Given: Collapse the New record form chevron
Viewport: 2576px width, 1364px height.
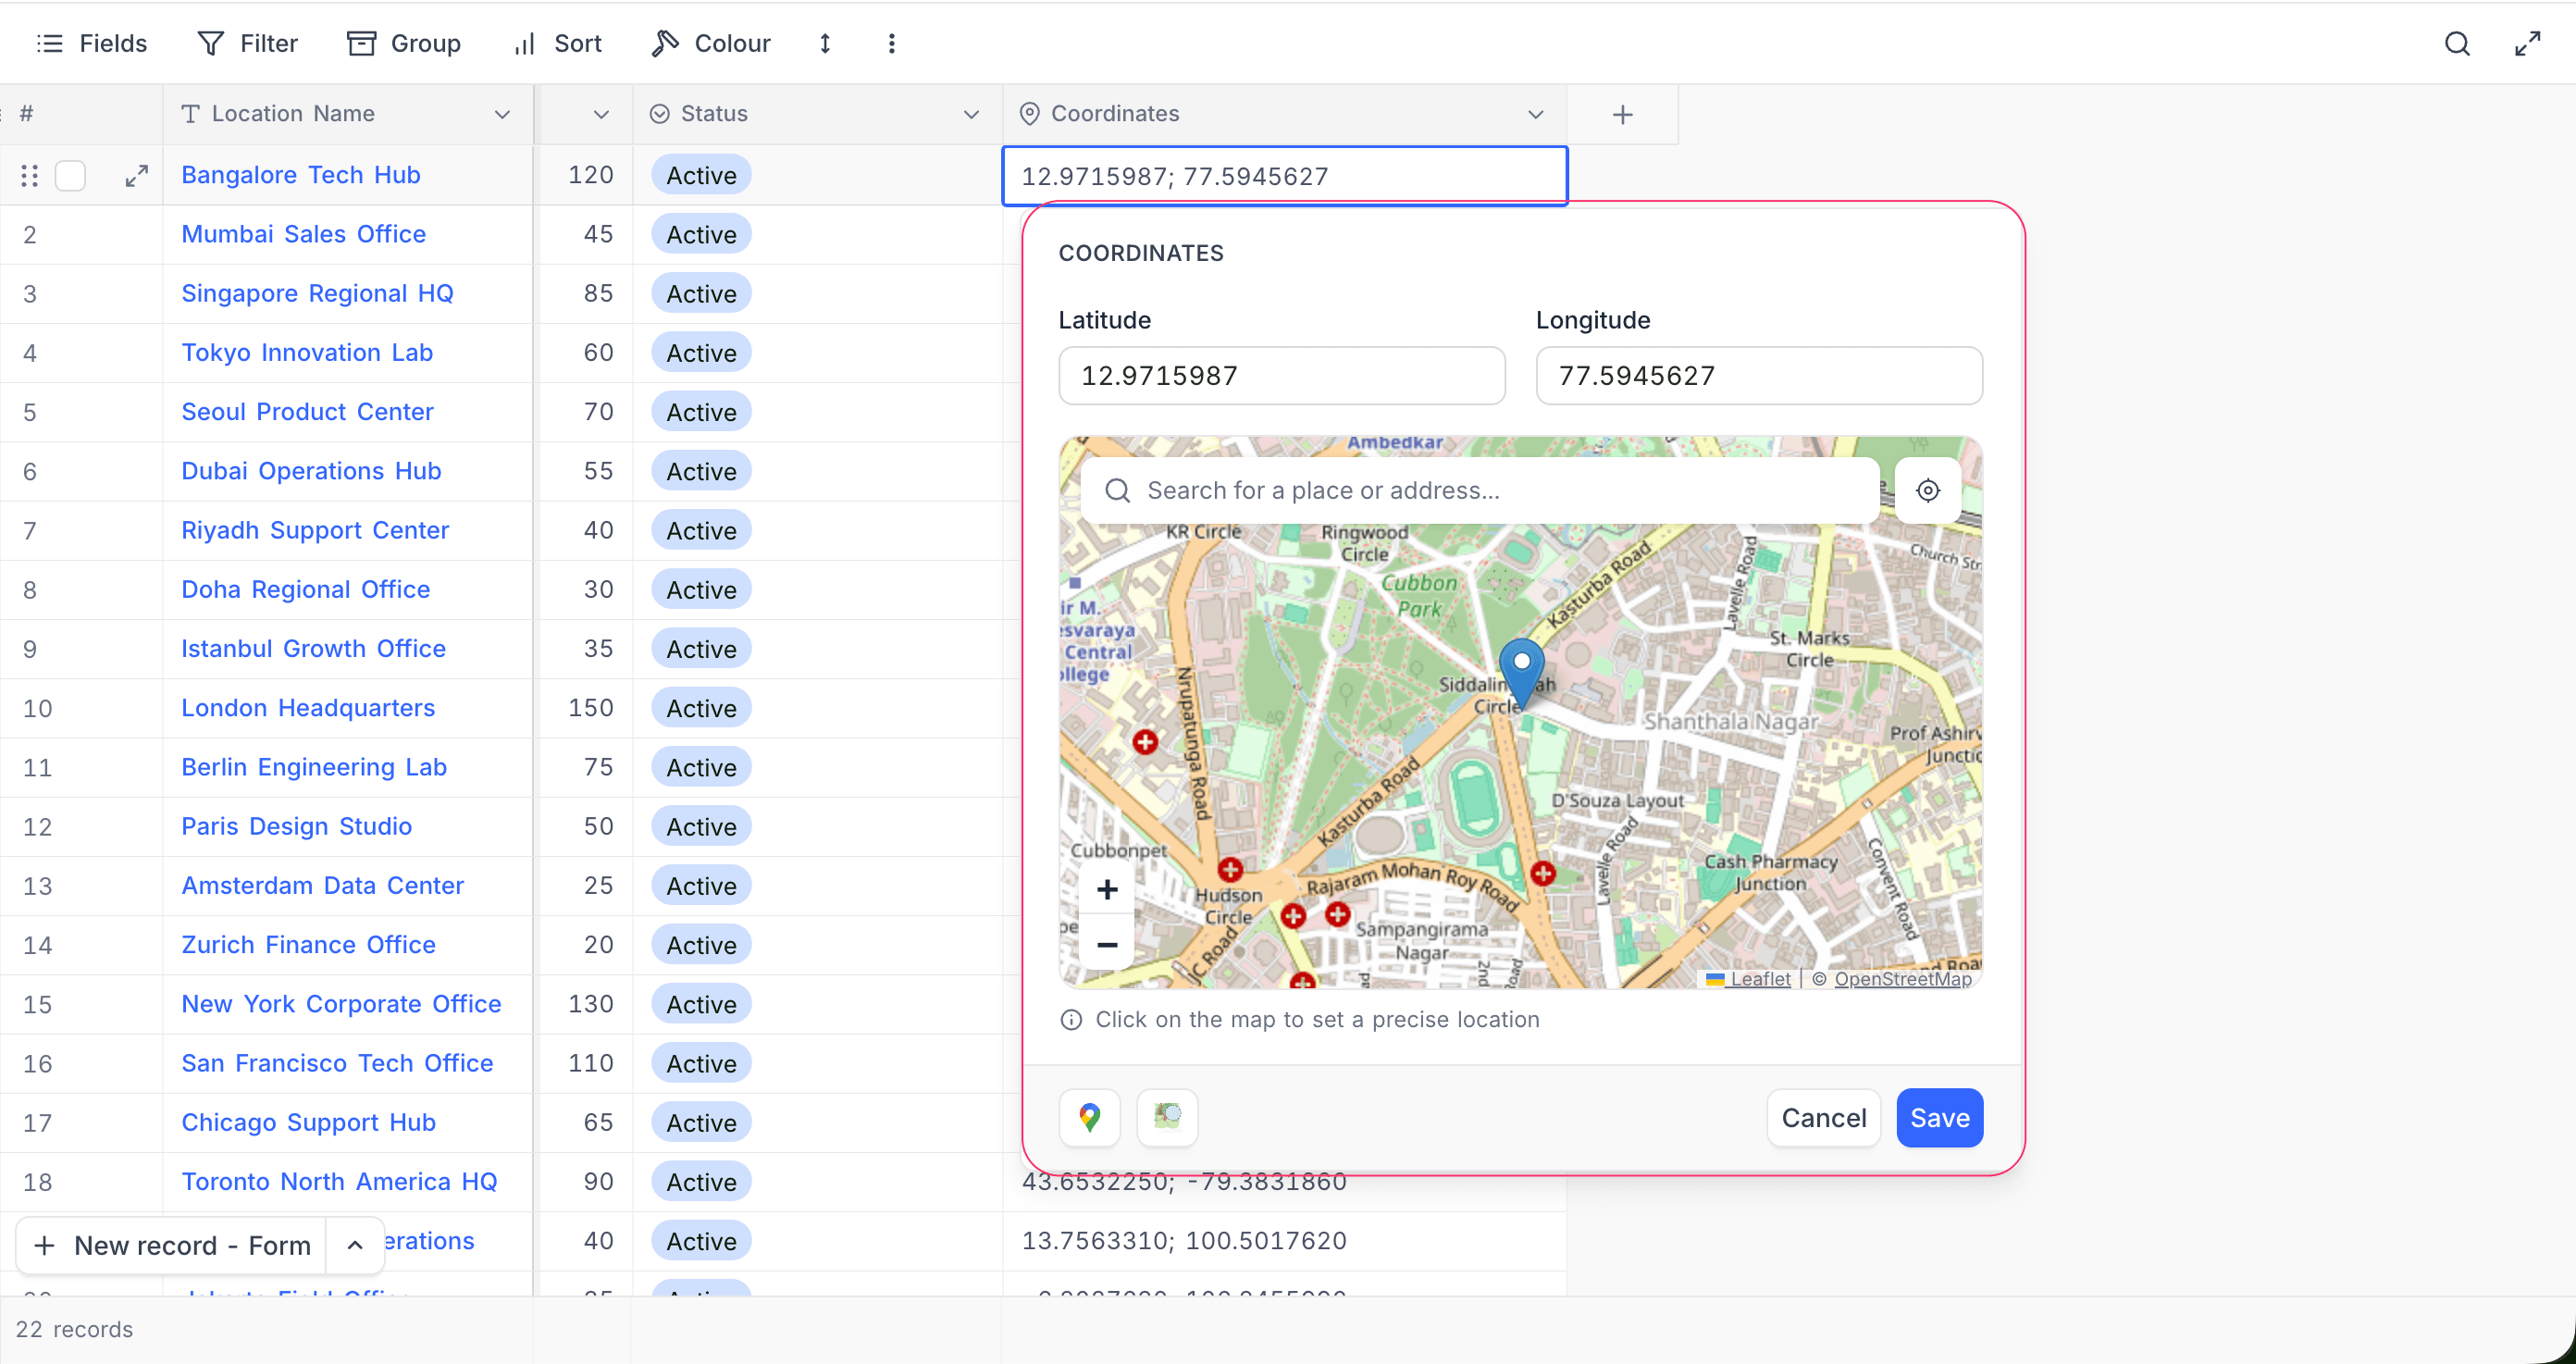Looking at the screenshot, I should tap(354, 1245).
